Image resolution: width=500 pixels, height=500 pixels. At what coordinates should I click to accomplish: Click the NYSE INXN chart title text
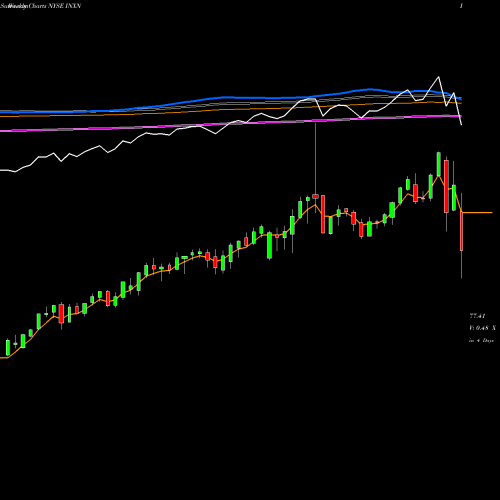(41, 6)
